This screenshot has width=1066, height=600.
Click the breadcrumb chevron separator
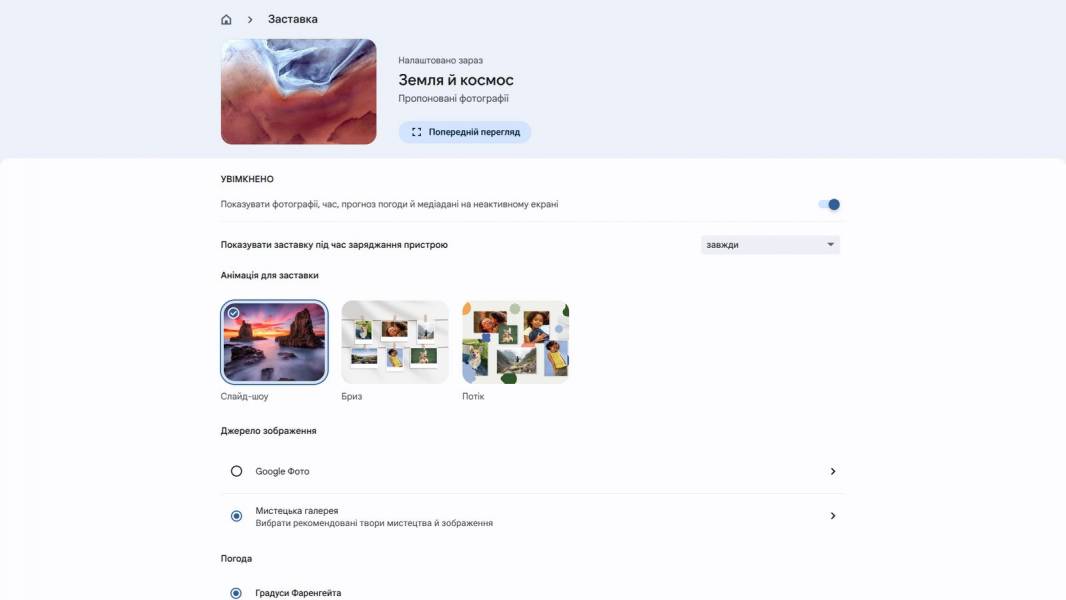point(250,20)
